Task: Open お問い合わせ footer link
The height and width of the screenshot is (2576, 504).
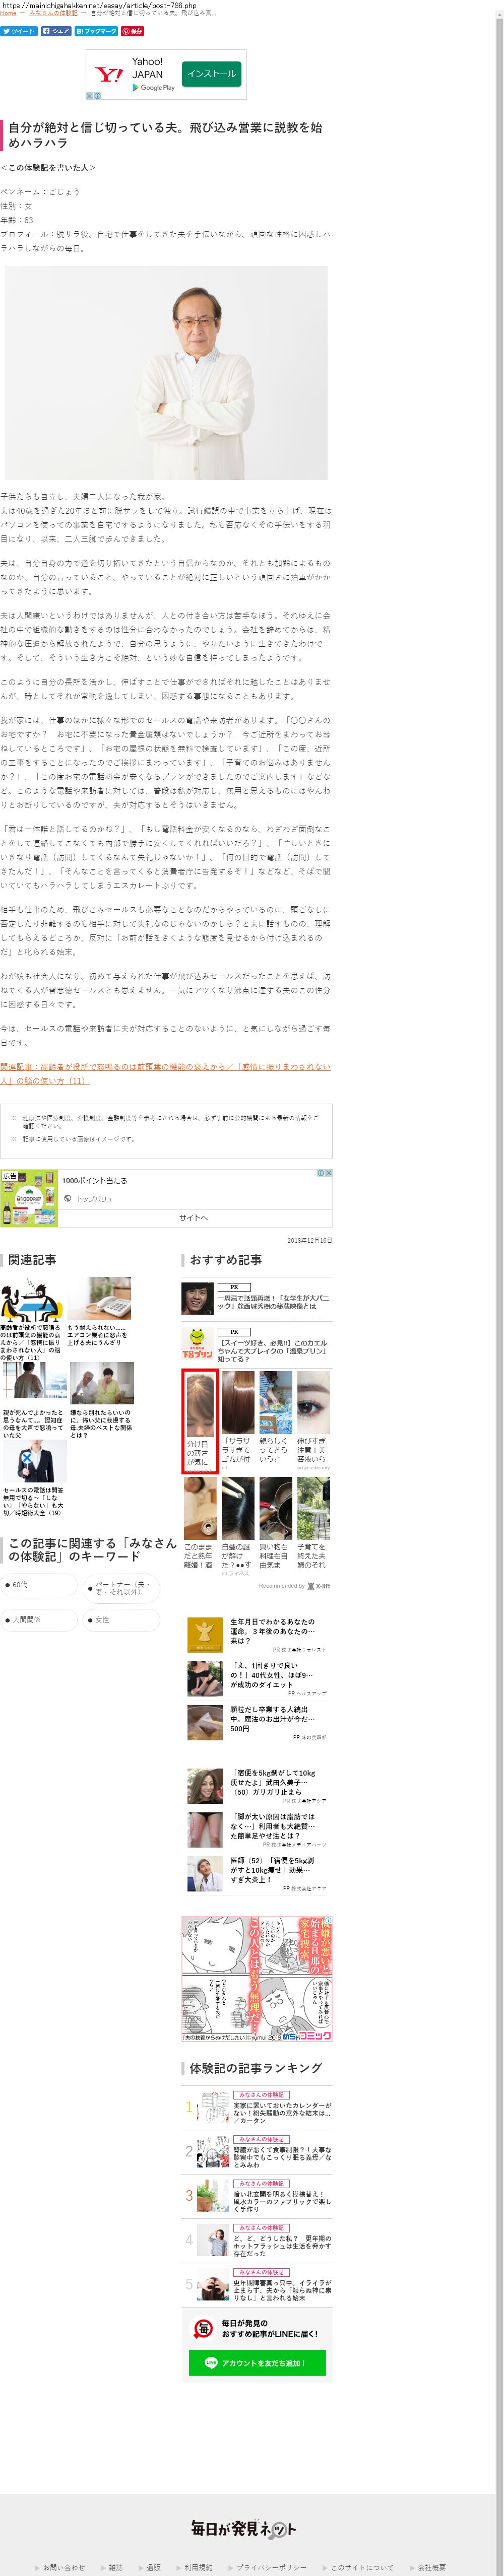Action: coord(64,2567)
